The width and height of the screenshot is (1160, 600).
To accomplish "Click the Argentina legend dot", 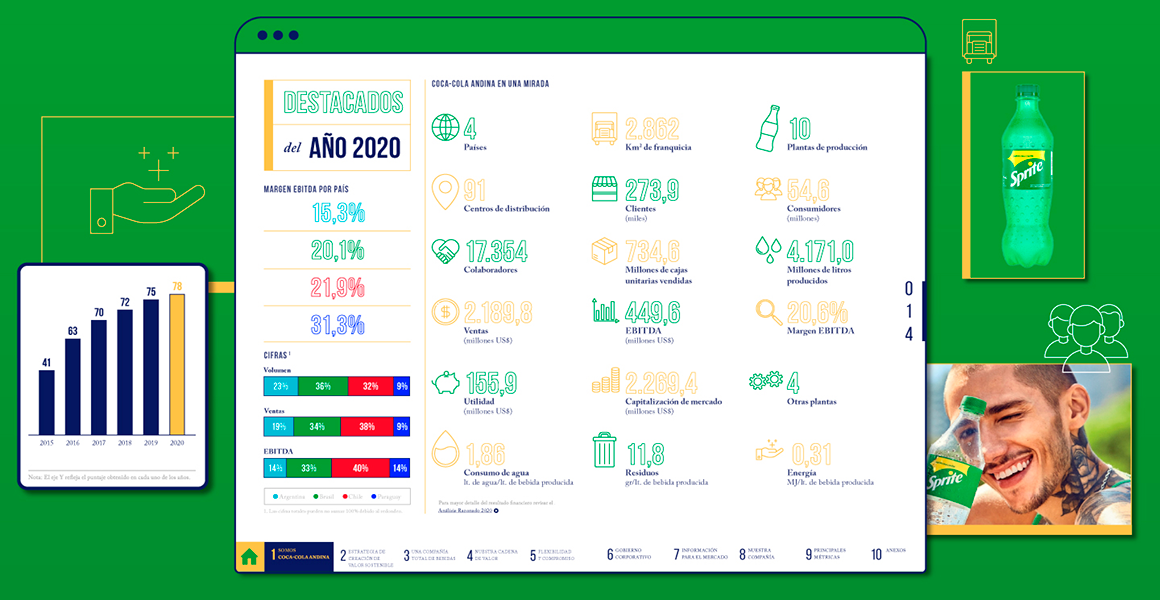I will [275, 496].
